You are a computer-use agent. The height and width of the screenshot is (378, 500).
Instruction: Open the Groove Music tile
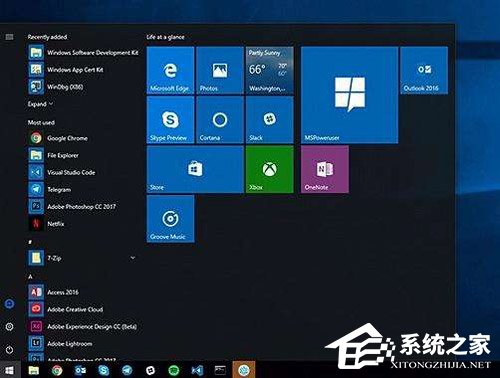tap(170, 219)
